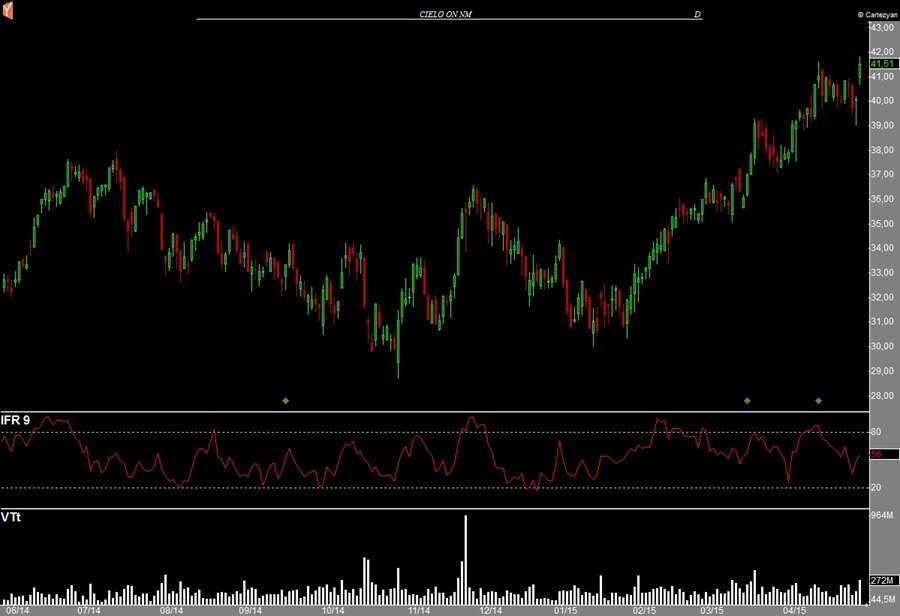Click the 43,00 price axis label
The width and height of the screenshot is (900, 616).
pos(881,27)
